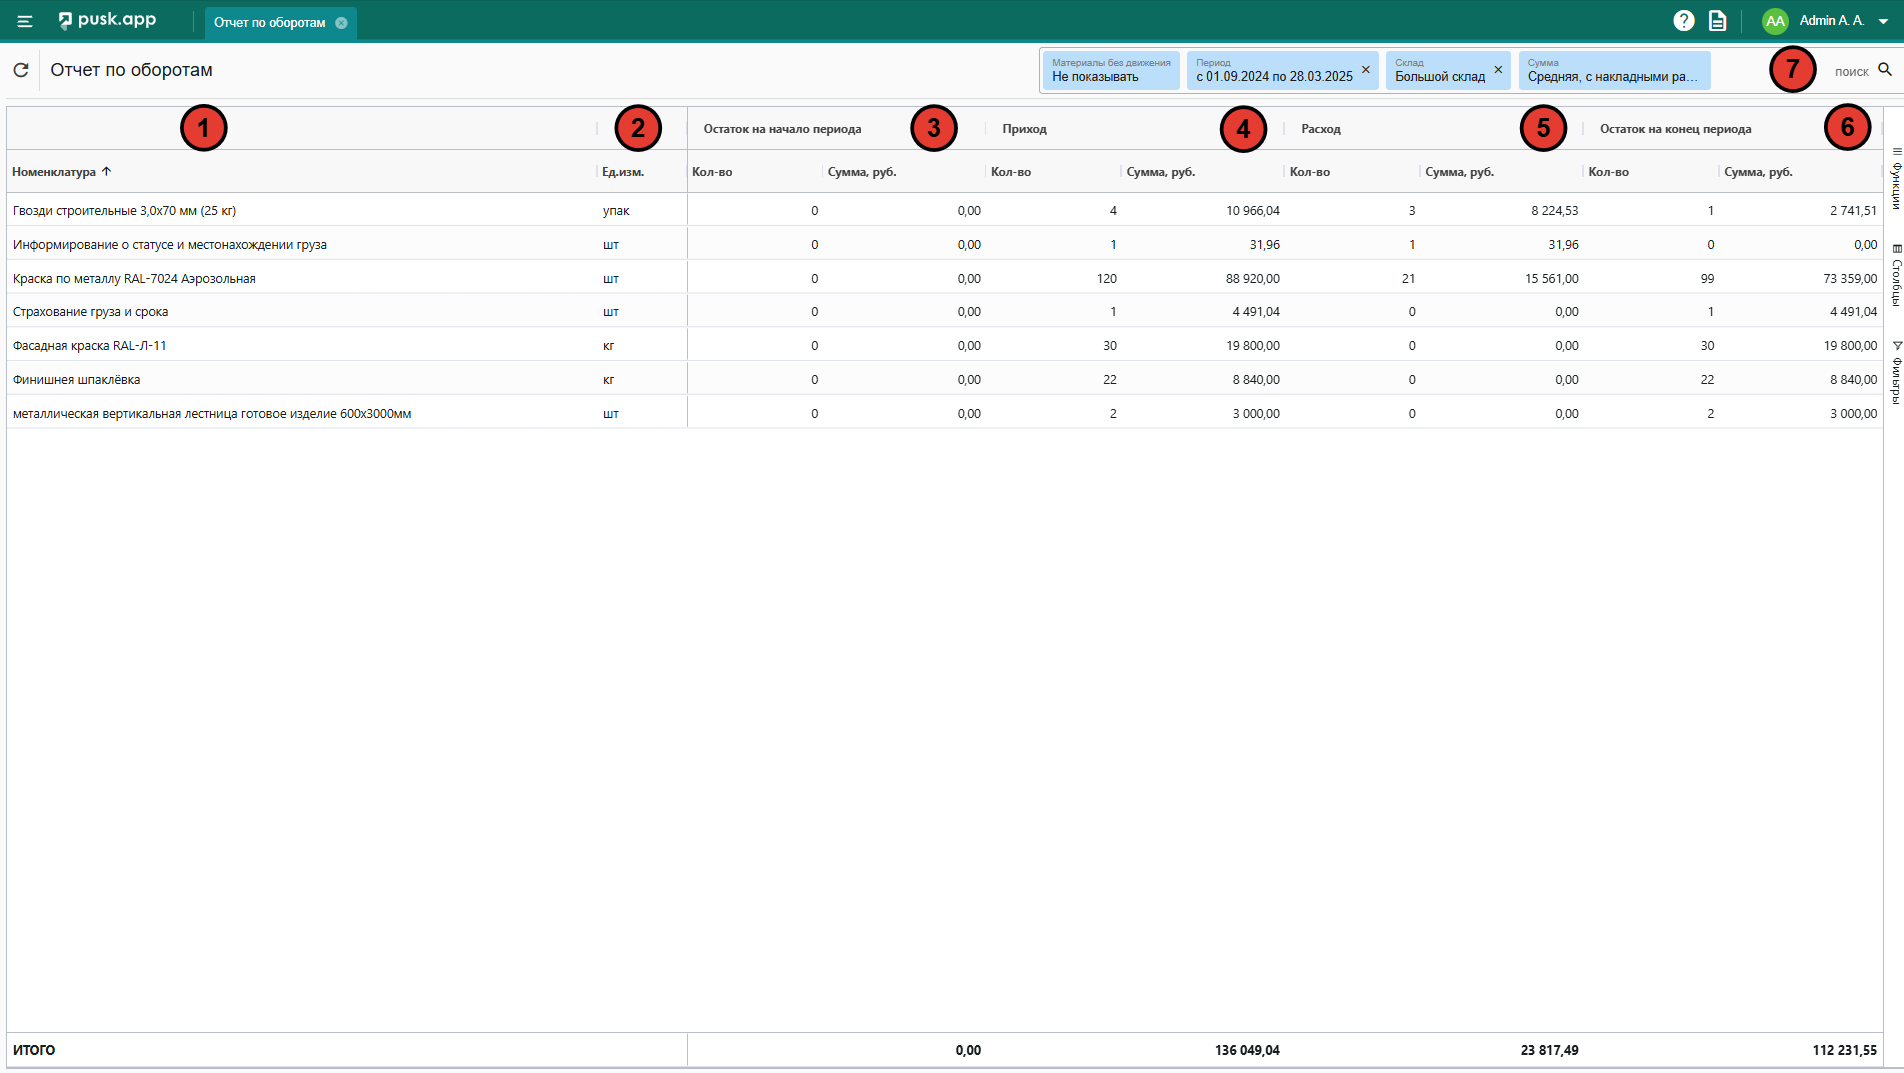Sort by Приход Кол-во column
This screenshot has width=1904, height=1073.
point(1011,172)
